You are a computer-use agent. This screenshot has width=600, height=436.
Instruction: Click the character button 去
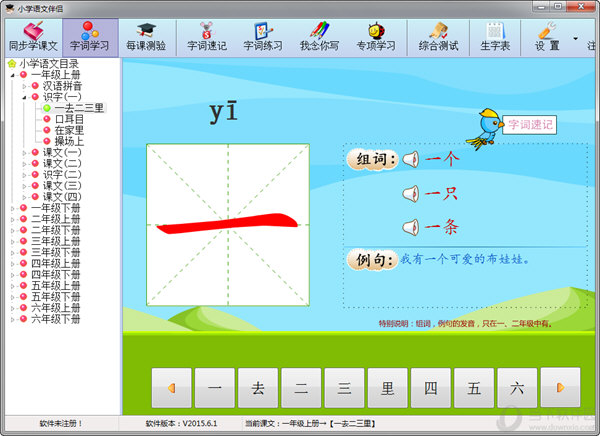point(258,387)
